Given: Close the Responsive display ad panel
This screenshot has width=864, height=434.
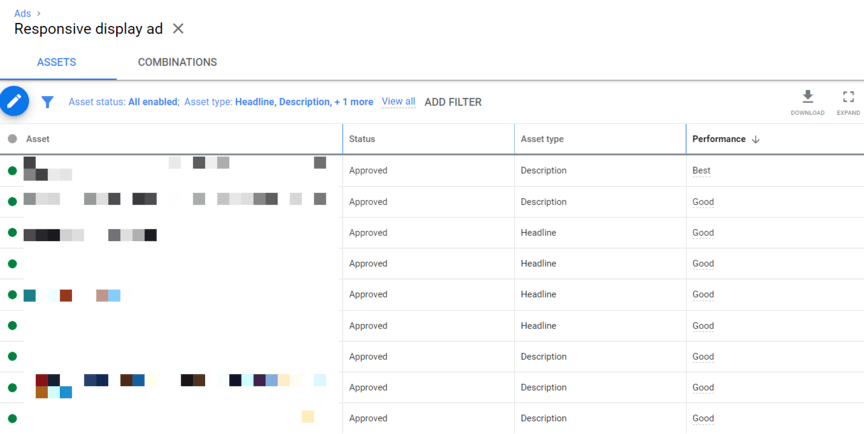Looking at the screenshot, I should click(x=178, y=29).
